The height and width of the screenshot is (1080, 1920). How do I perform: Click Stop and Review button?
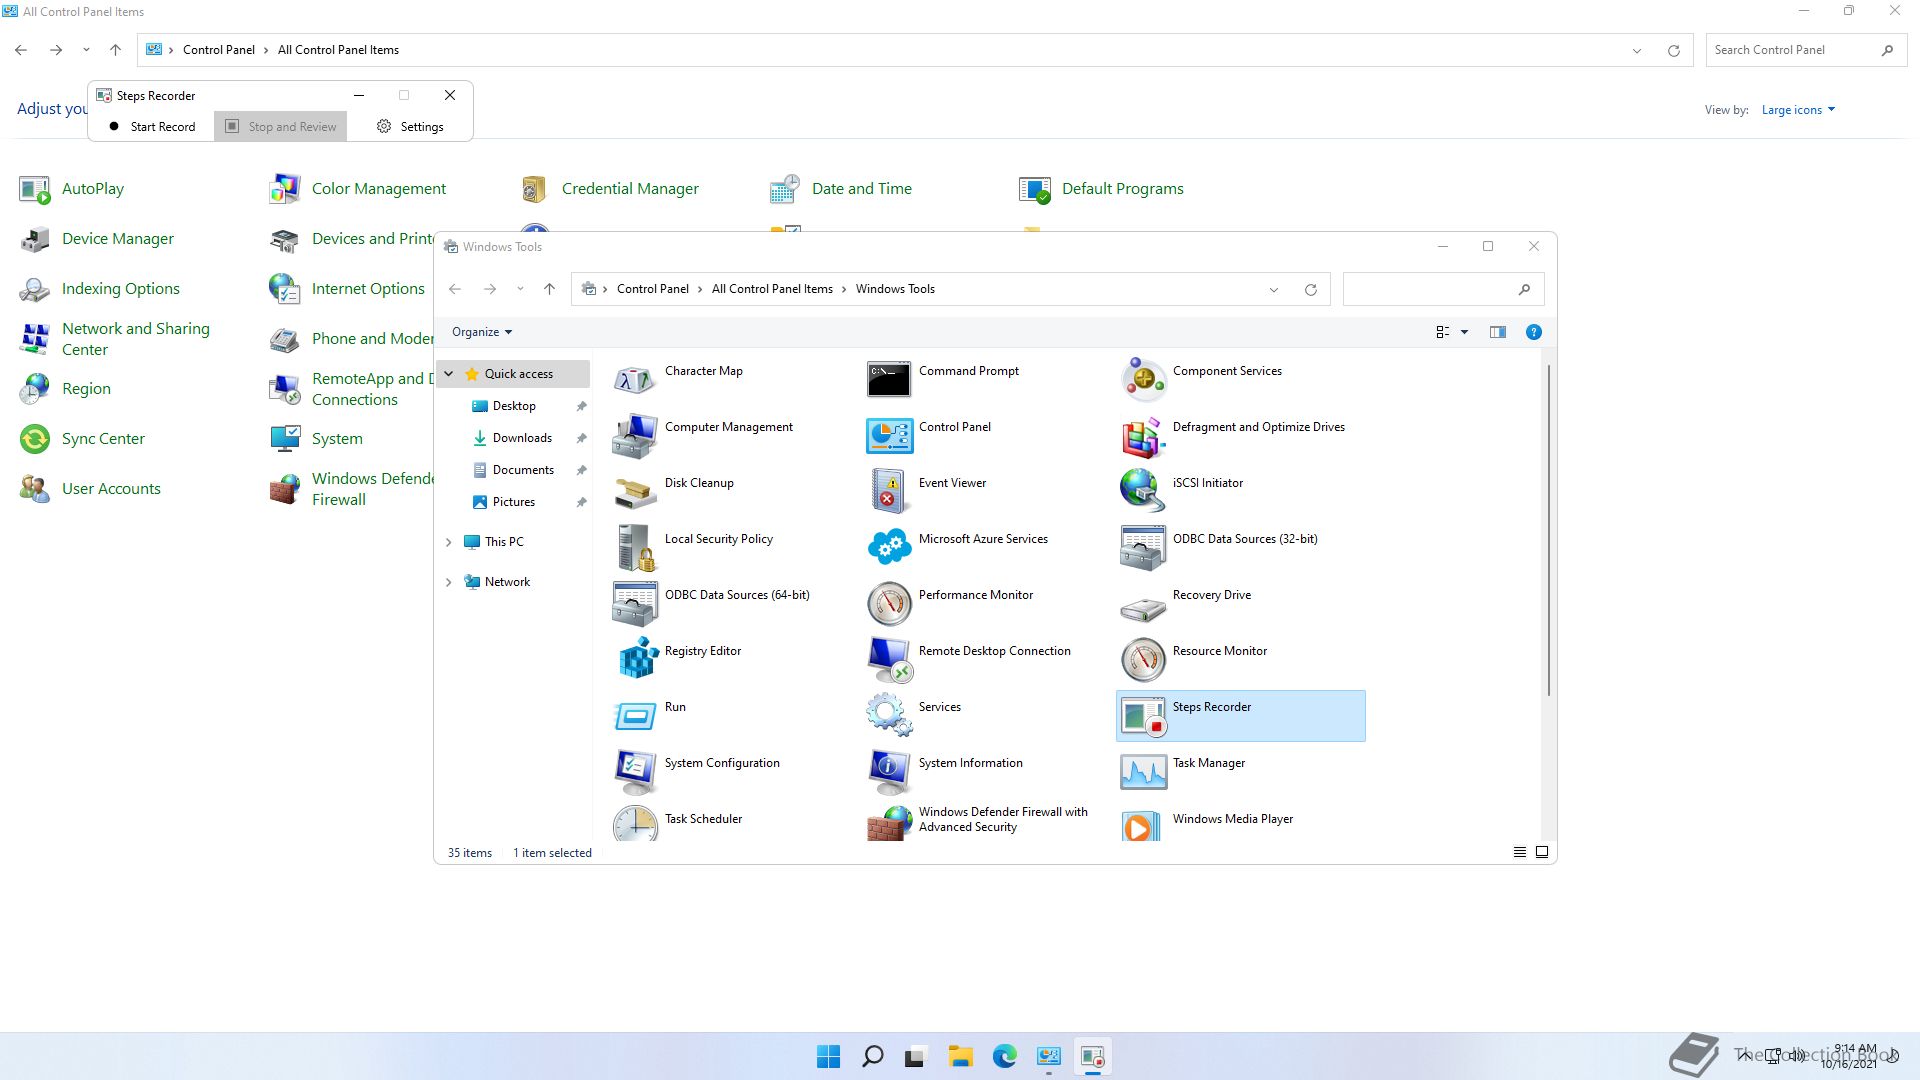[x=280, y=127]
